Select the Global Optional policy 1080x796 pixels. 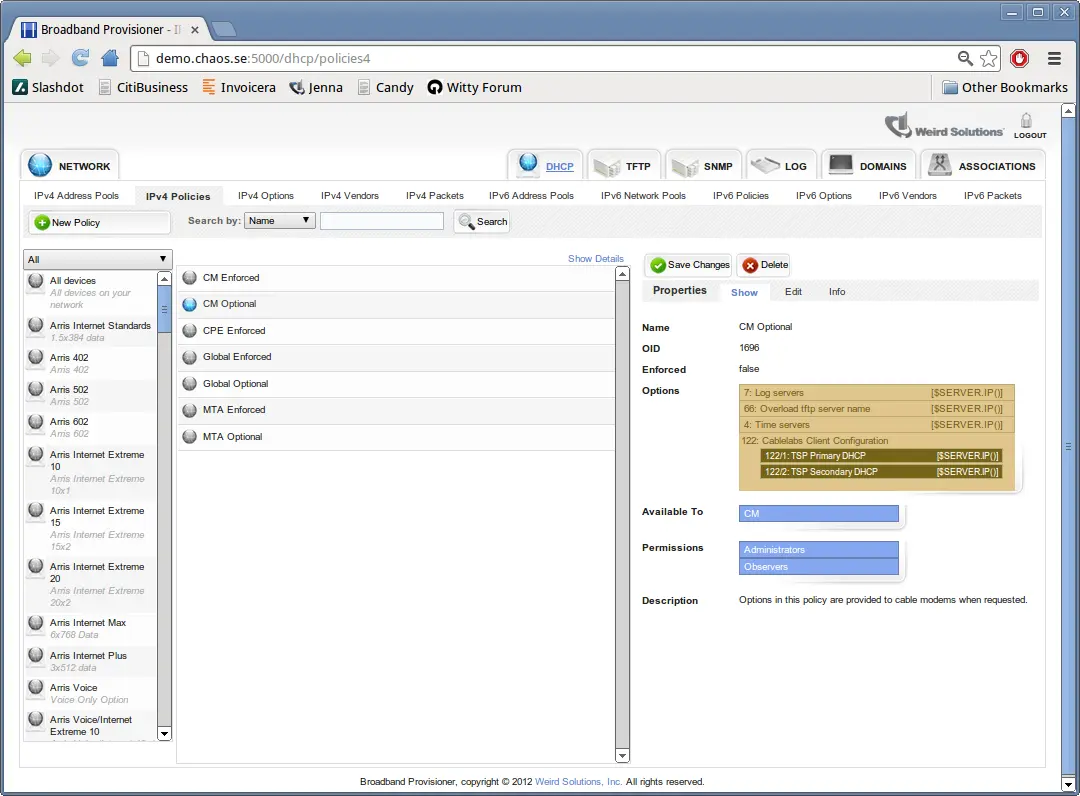click(x=235, y=384)
